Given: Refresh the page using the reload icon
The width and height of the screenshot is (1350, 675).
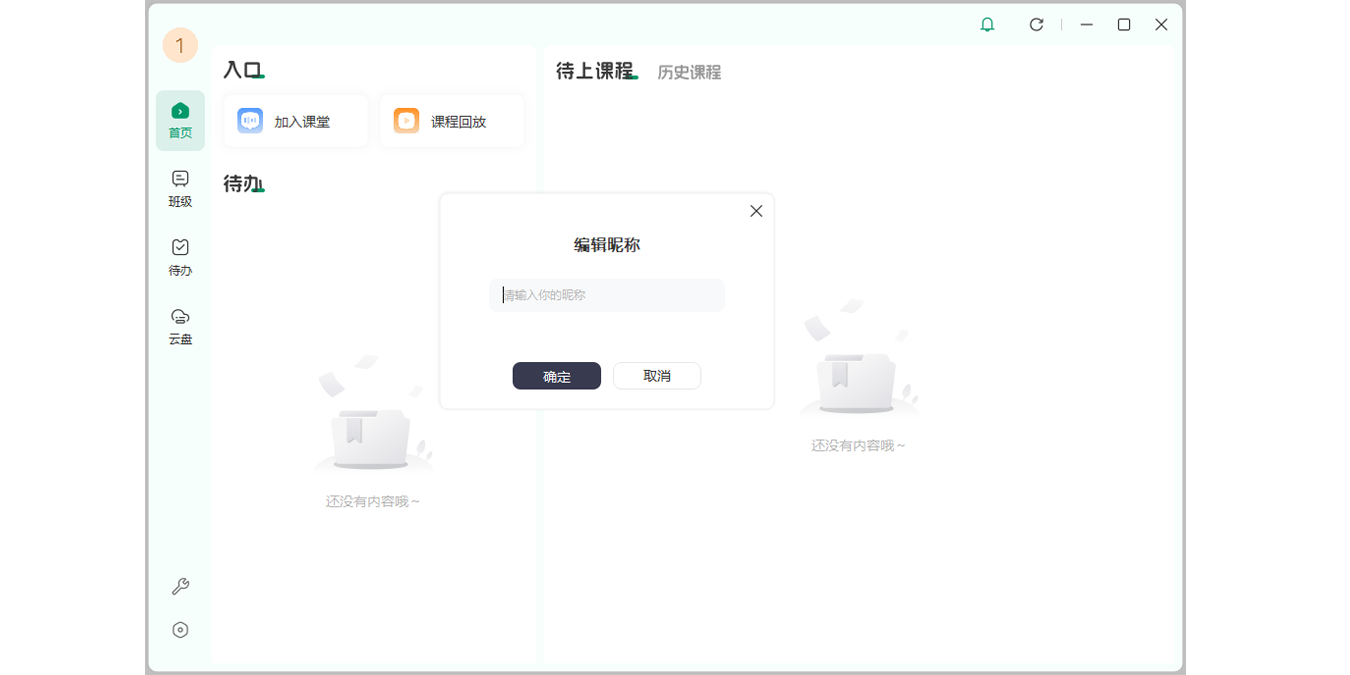Looking at the screenshot, I should pos(1036,24).
